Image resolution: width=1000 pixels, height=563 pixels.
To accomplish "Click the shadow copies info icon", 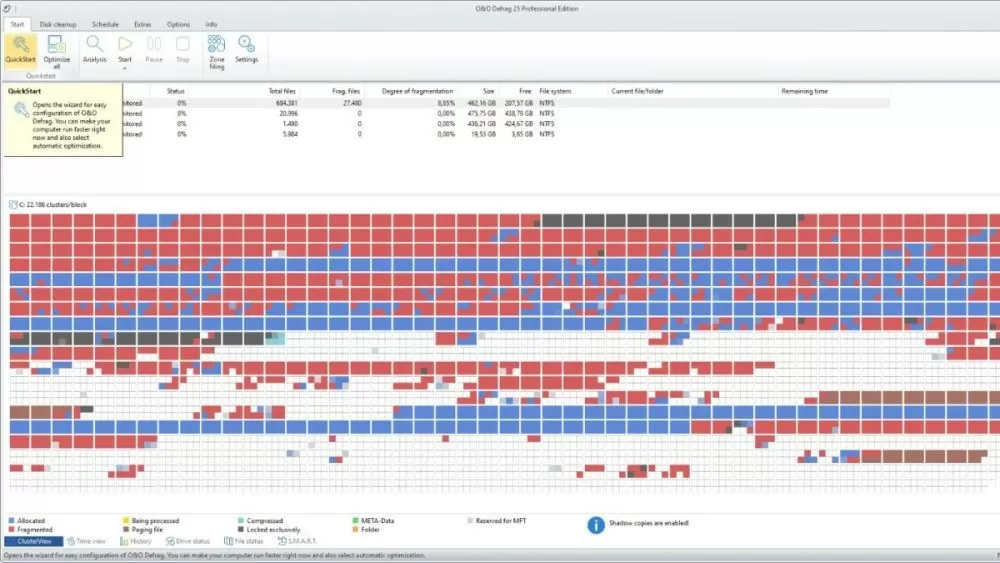I will point(596,524).
